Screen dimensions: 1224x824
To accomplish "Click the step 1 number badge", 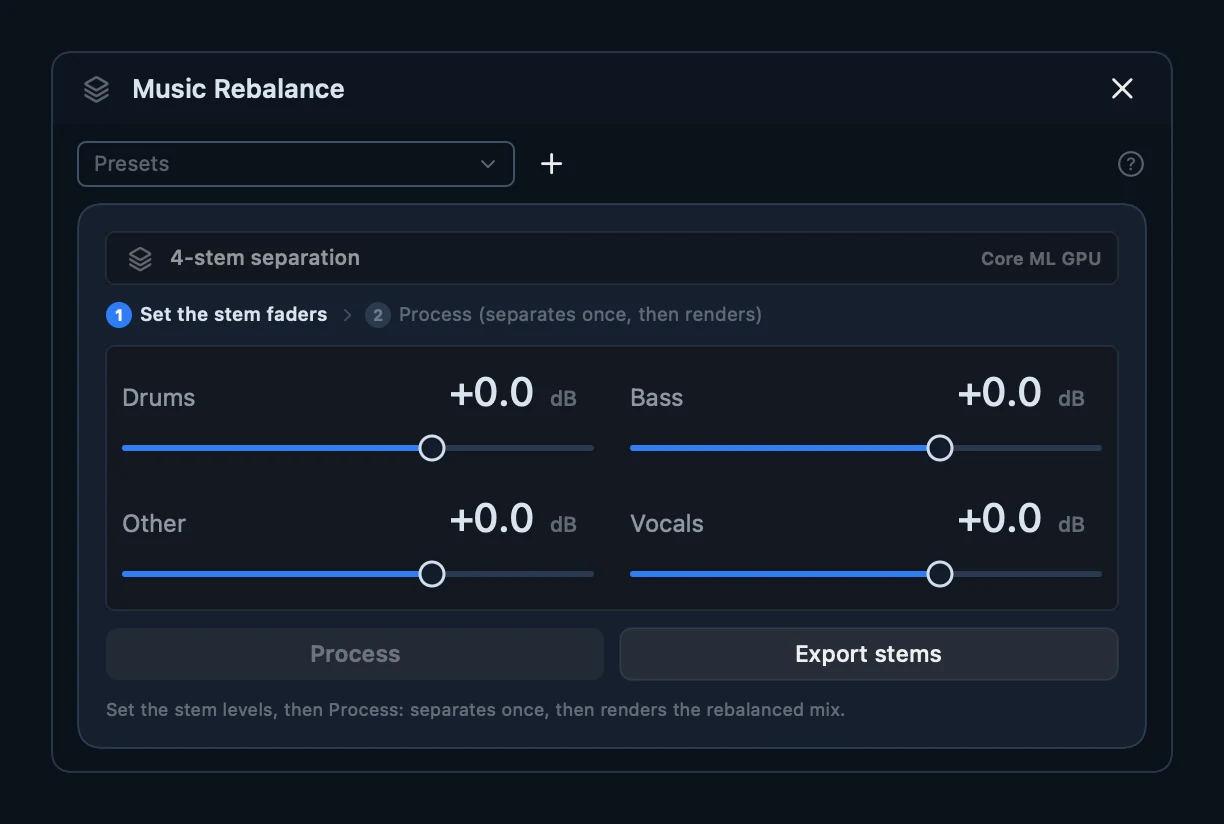I will pyautogui.click(x=119, y=315).
